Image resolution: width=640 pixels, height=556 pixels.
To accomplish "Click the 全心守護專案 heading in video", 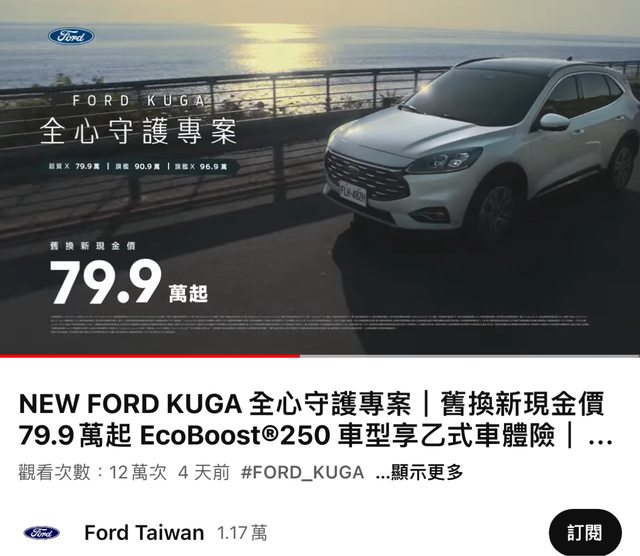I will pyautogui.click(x=139, y=131).
